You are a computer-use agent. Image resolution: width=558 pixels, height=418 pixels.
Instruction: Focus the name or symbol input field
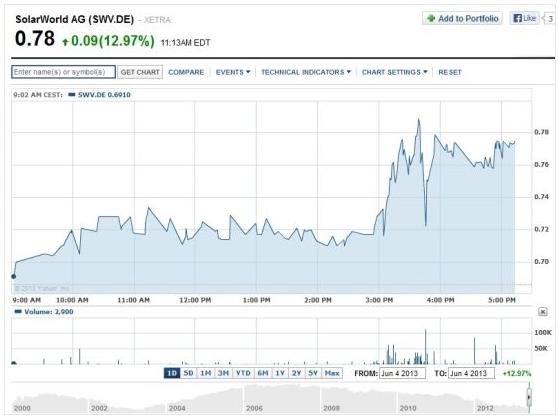63,72
